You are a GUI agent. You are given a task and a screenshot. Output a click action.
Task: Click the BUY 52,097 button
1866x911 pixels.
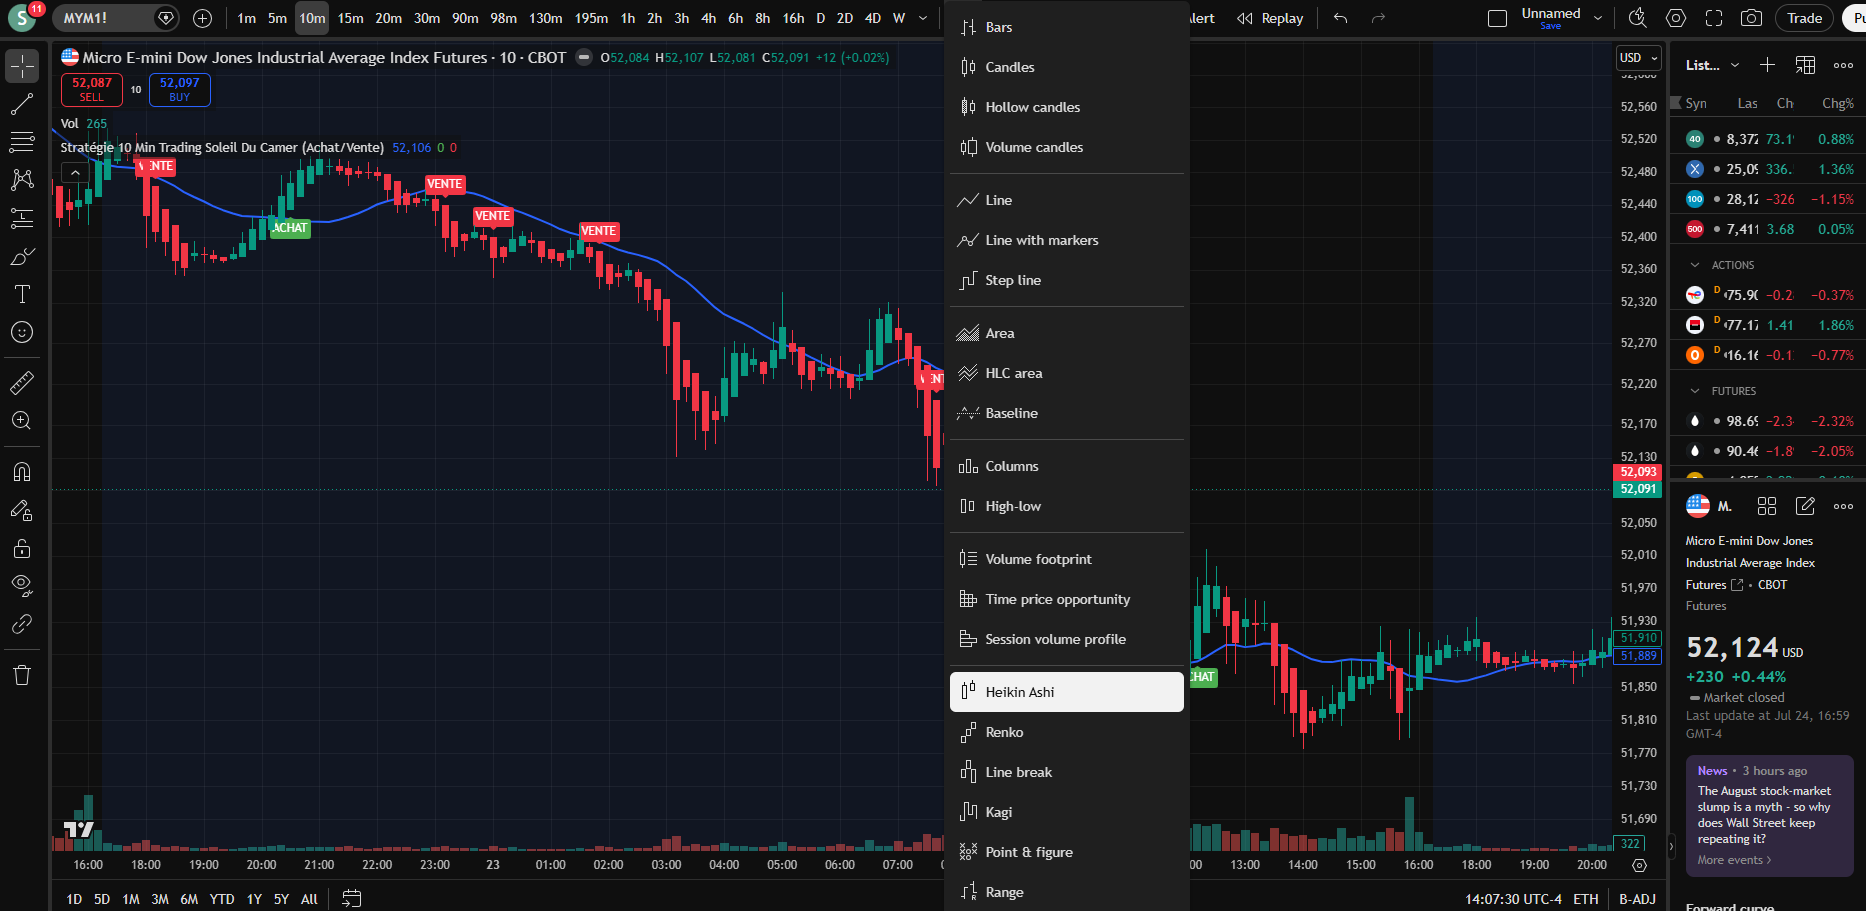coord(180,90)
